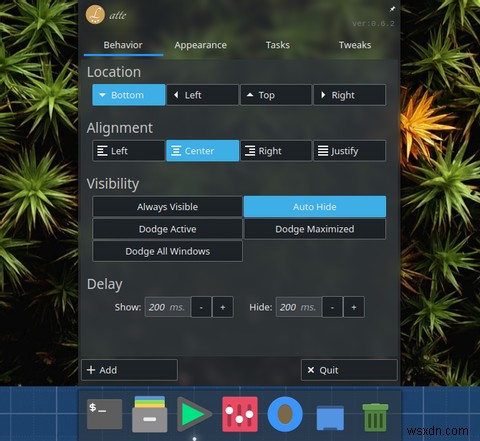Switch to the Behavior tab
The image size is (480, 441).
point(123,45)
